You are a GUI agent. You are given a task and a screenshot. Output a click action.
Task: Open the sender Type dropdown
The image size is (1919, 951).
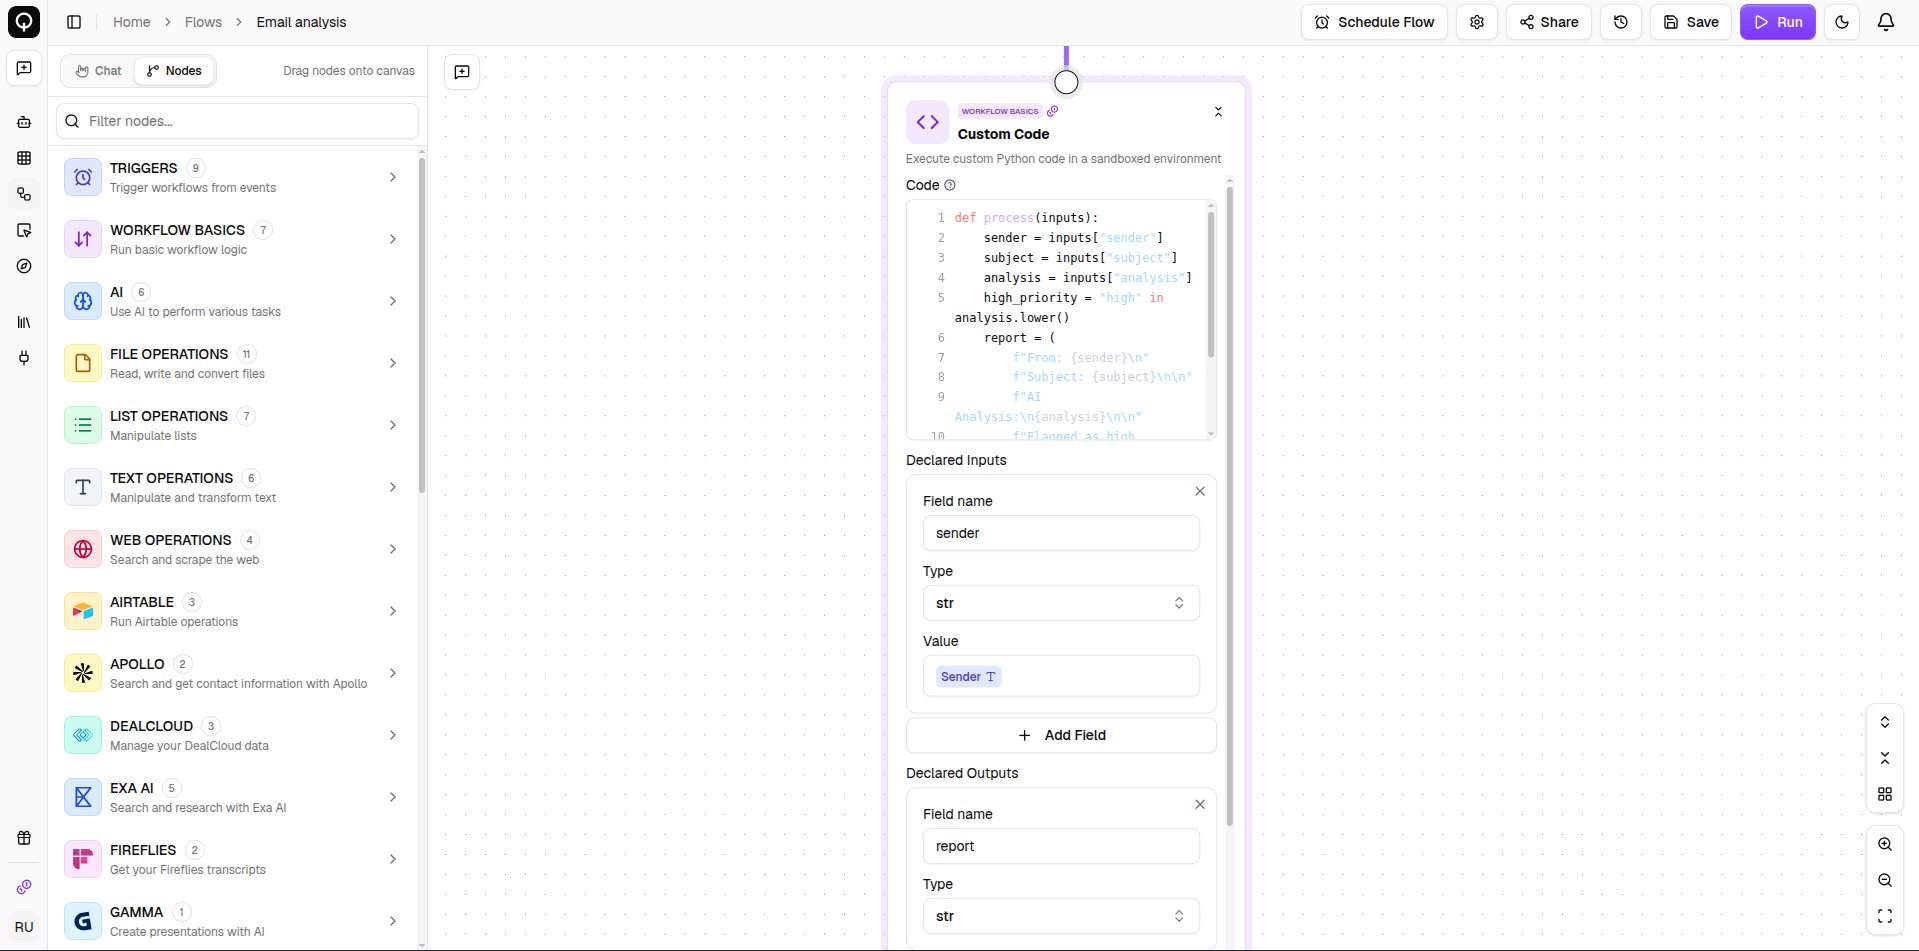(1061, 603)
